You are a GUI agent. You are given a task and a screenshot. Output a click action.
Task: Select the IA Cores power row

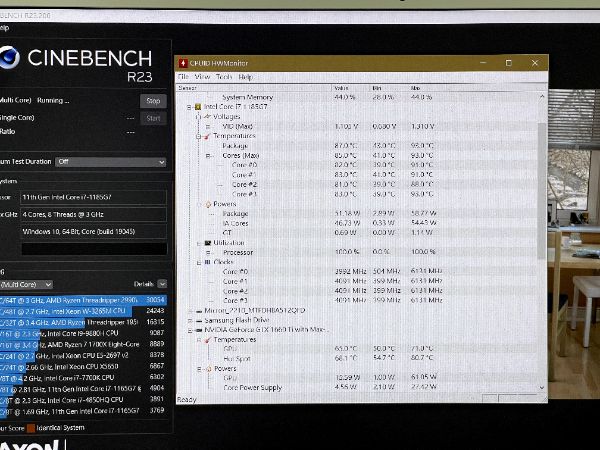pyautogui.click(x=356, y=223)
